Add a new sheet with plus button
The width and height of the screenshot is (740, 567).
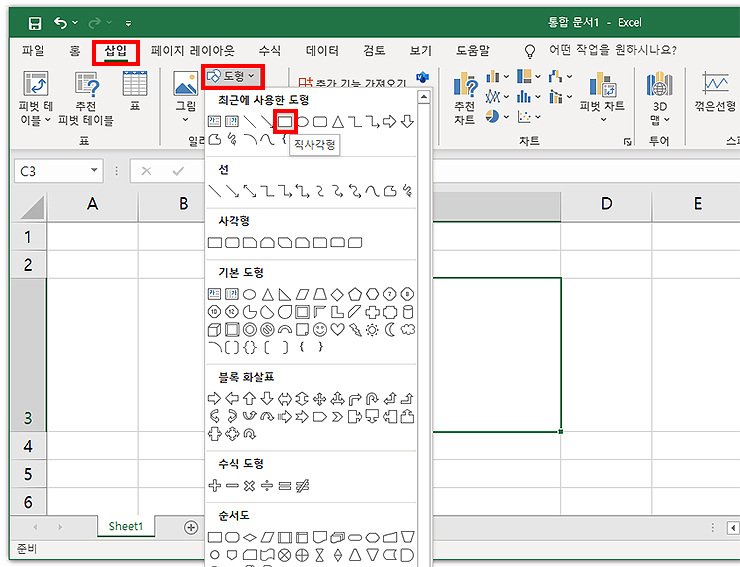(x=191, y=527)
